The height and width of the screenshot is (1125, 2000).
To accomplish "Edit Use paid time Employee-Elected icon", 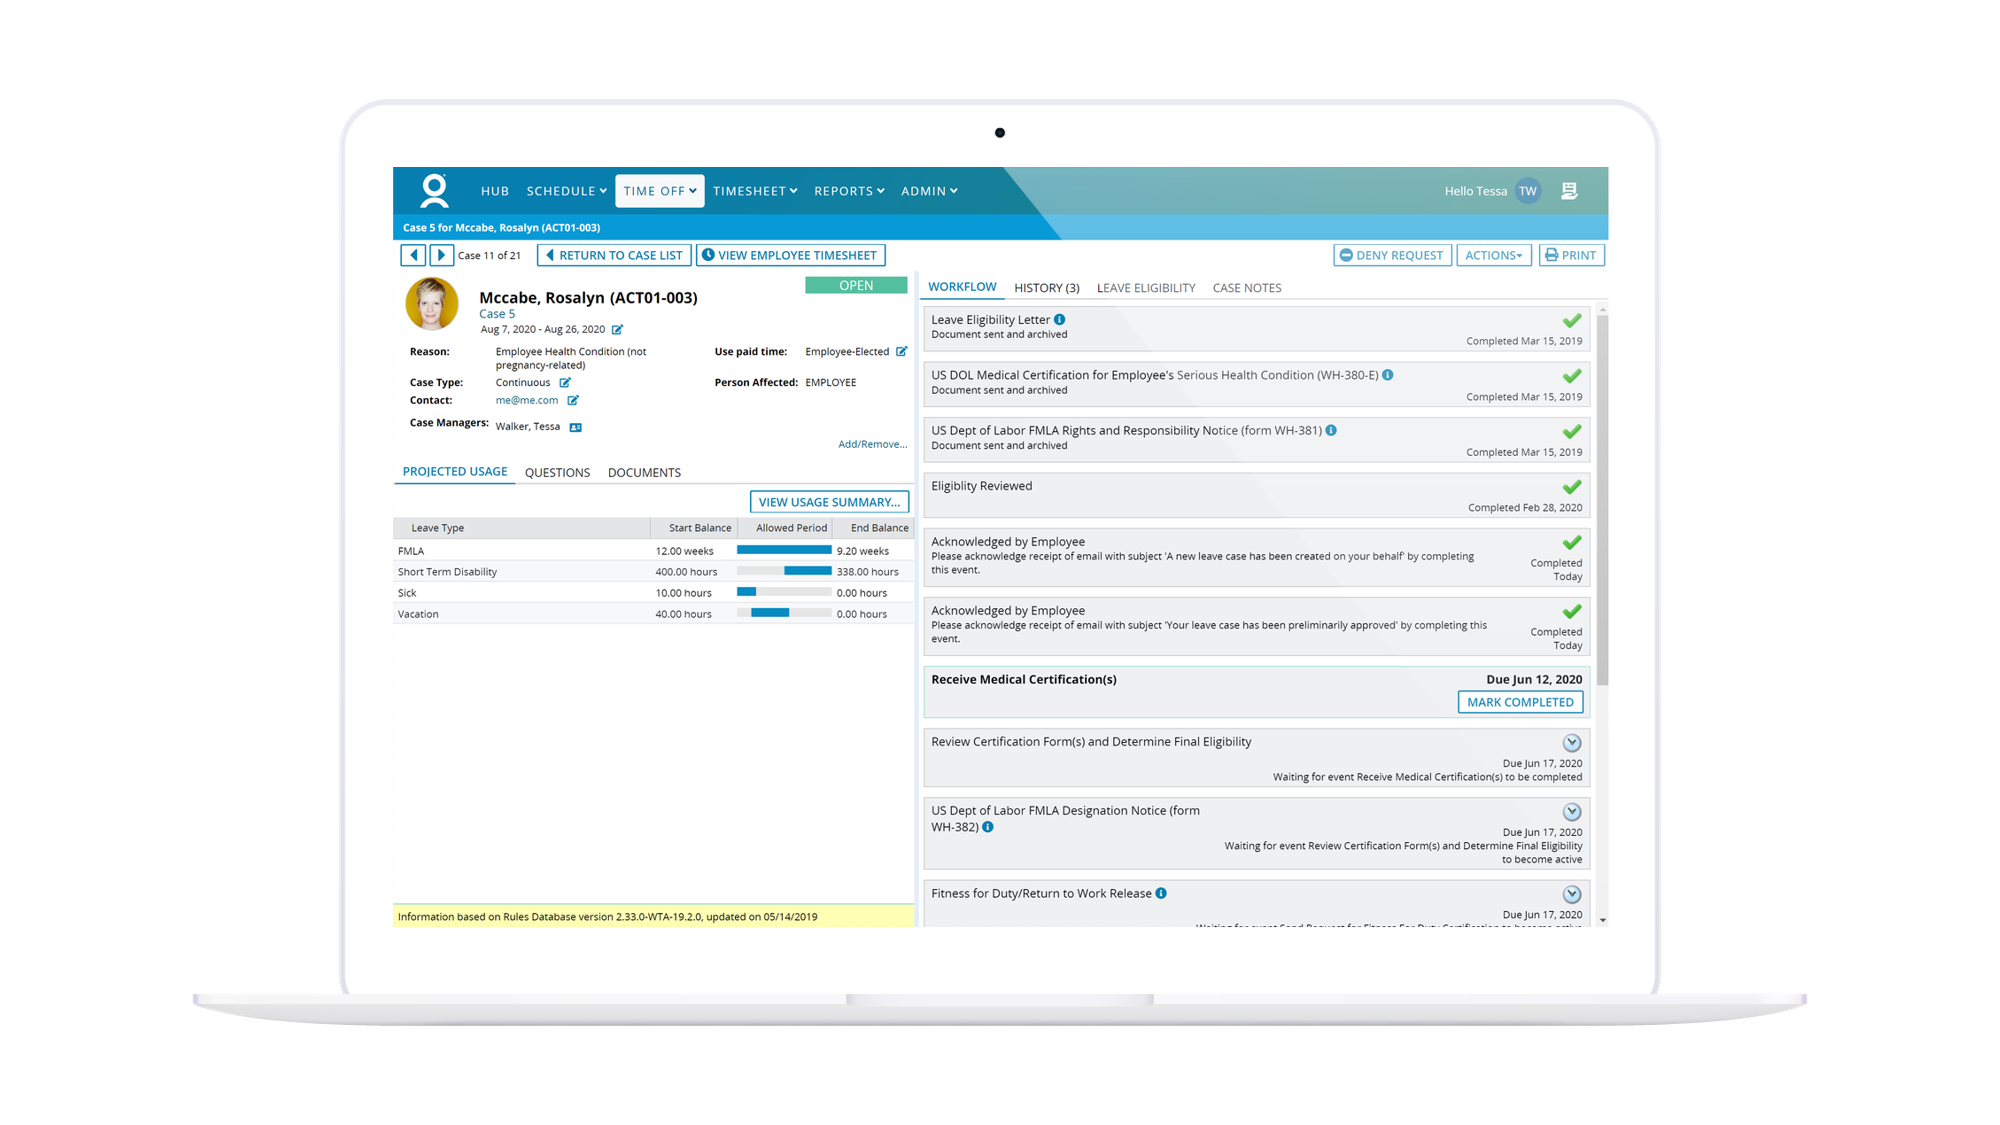I will point(901,352).
